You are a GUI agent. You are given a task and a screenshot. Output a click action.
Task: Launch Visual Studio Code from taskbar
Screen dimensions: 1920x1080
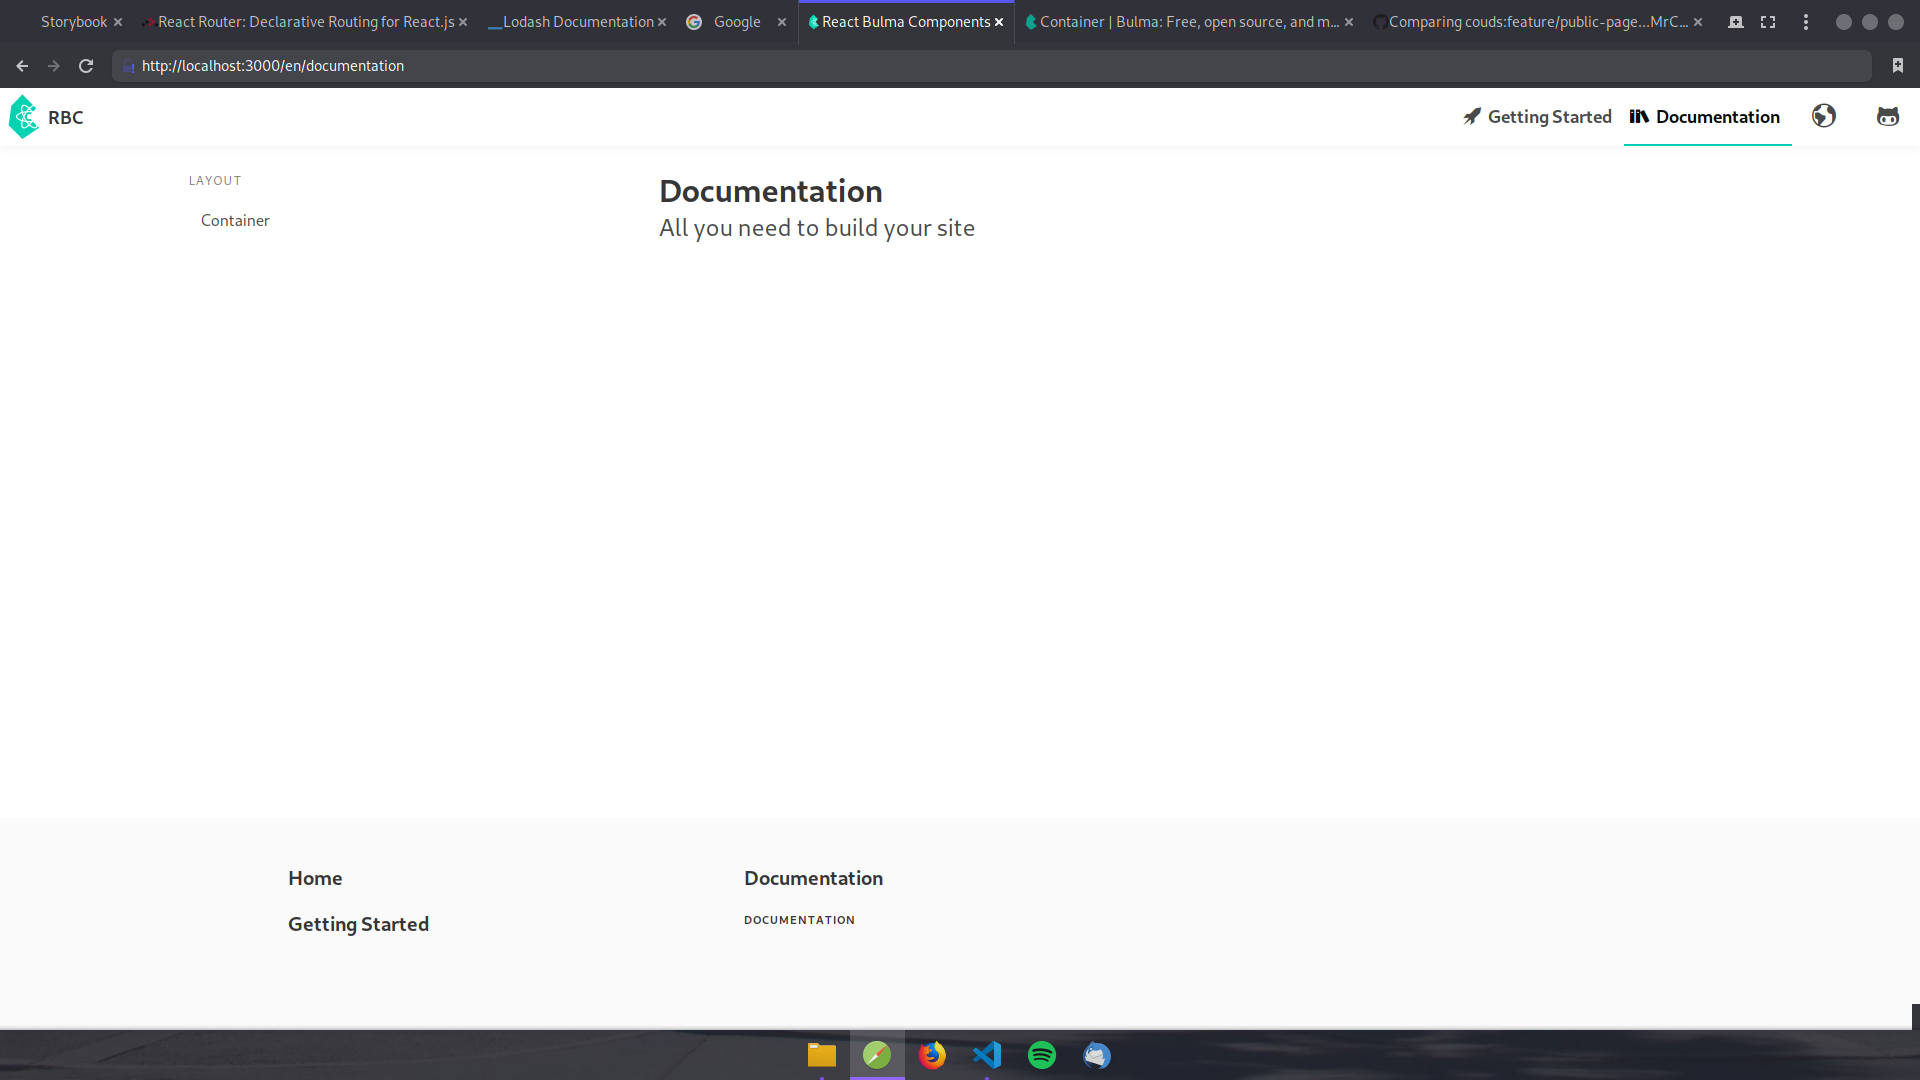[x=987, y=1055]
